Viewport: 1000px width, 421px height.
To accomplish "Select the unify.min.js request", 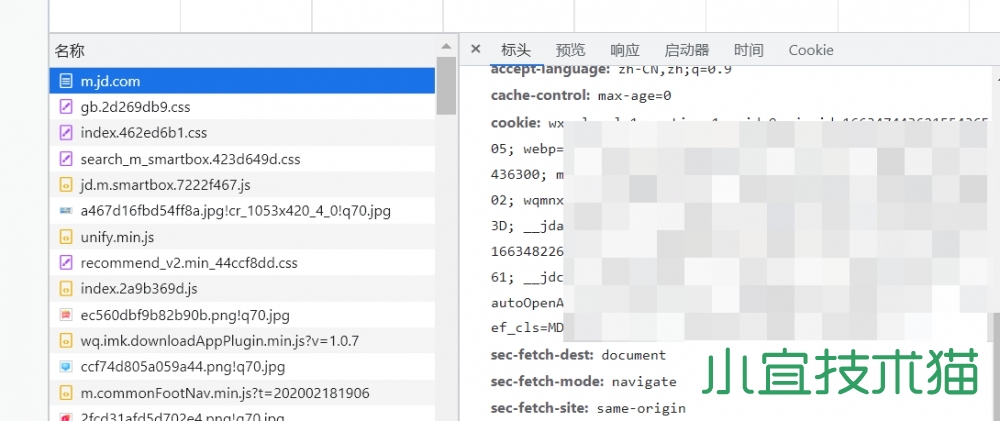I will [x=242, y=237].
